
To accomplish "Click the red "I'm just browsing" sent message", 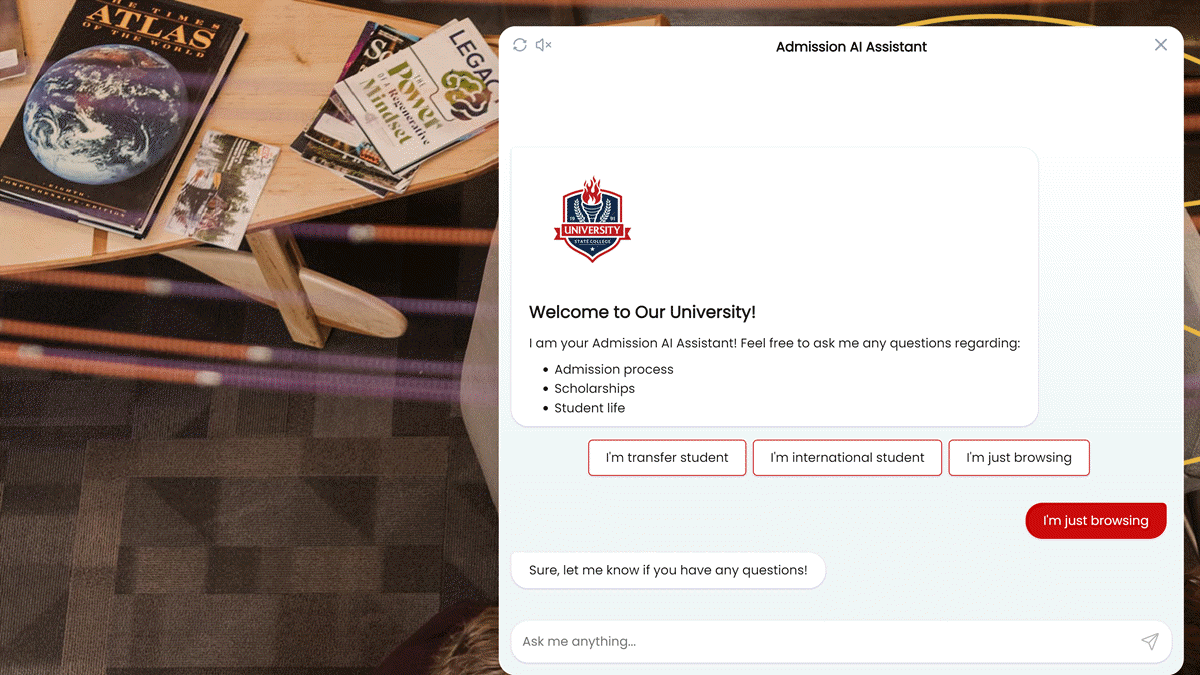I will (x=1096, y=521).
